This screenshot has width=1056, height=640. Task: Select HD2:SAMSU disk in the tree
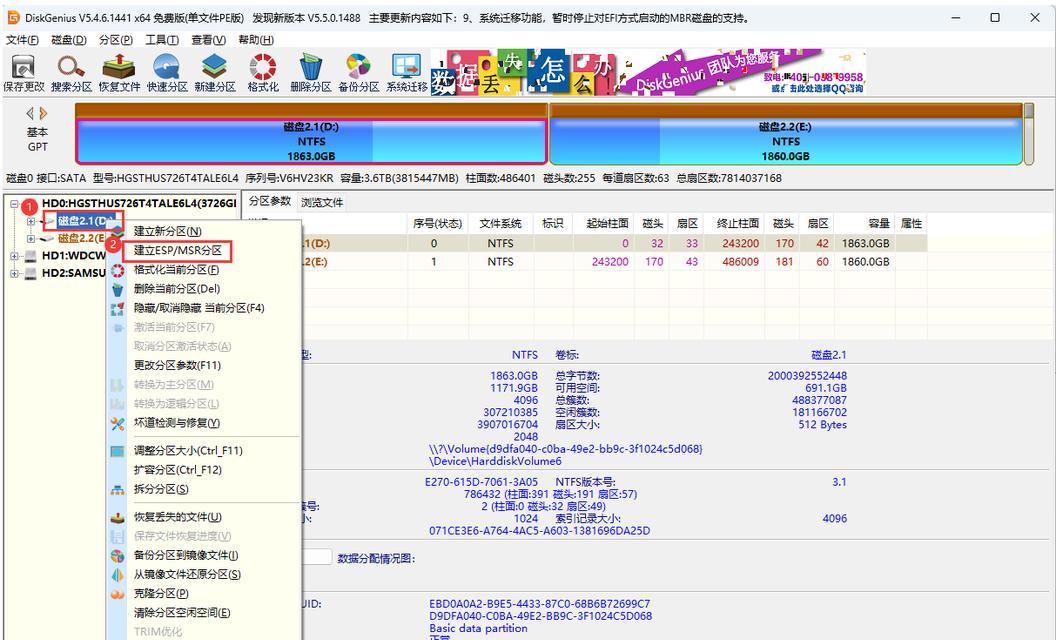coord(74,273)
